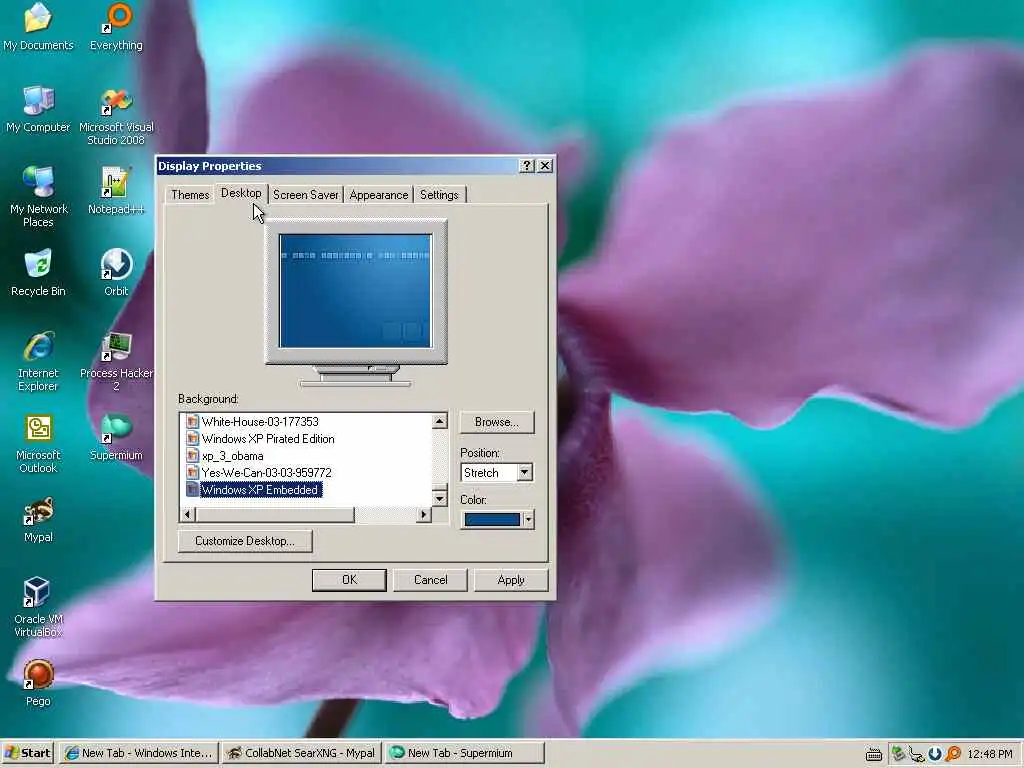The image size is (1024, 768).
Task: Click the monitor wallpaper preview thumbnail
Action: (355, 291)
